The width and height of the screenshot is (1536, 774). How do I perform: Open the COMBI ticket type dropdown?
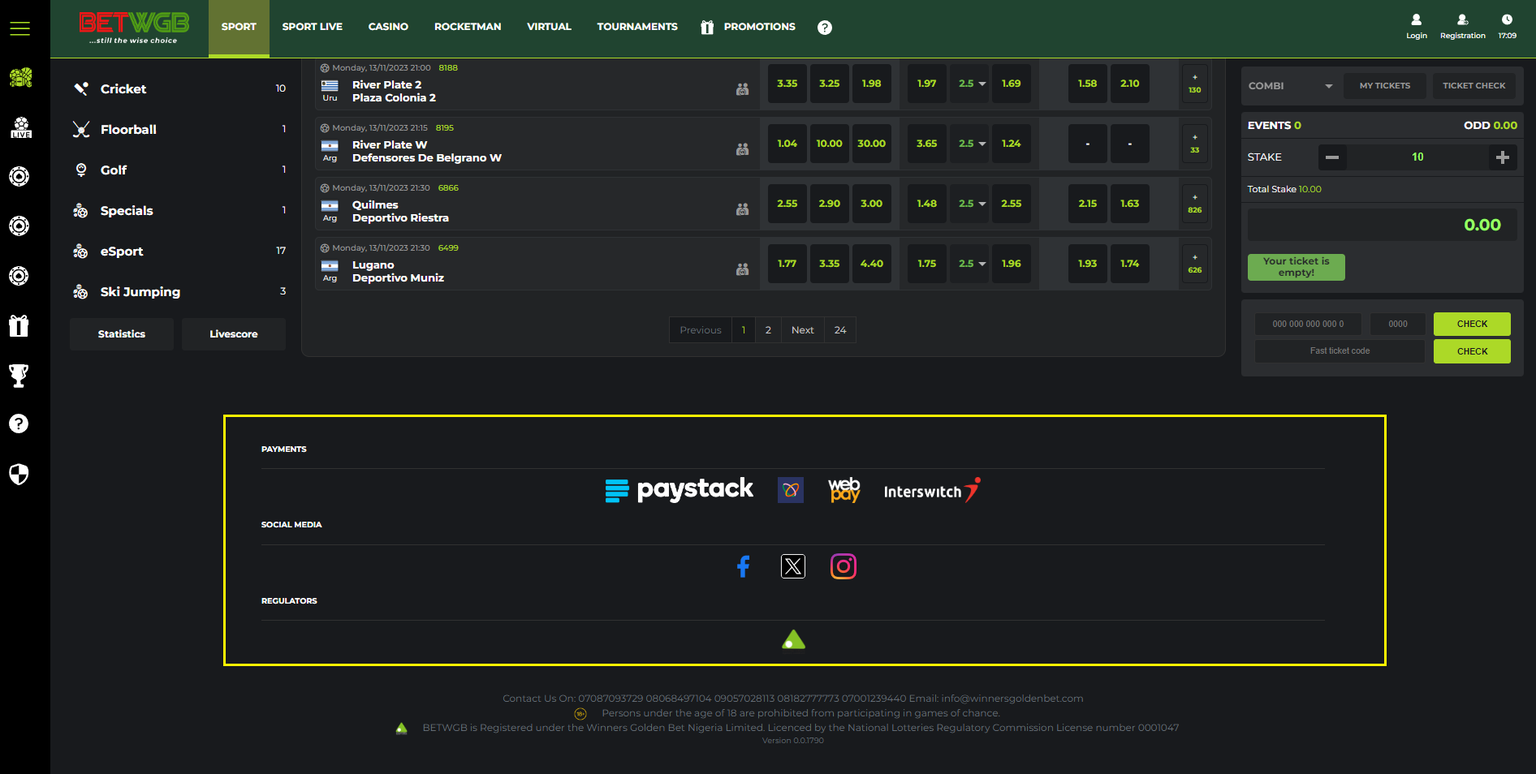pyautogui.click(x=1290, y=86)
